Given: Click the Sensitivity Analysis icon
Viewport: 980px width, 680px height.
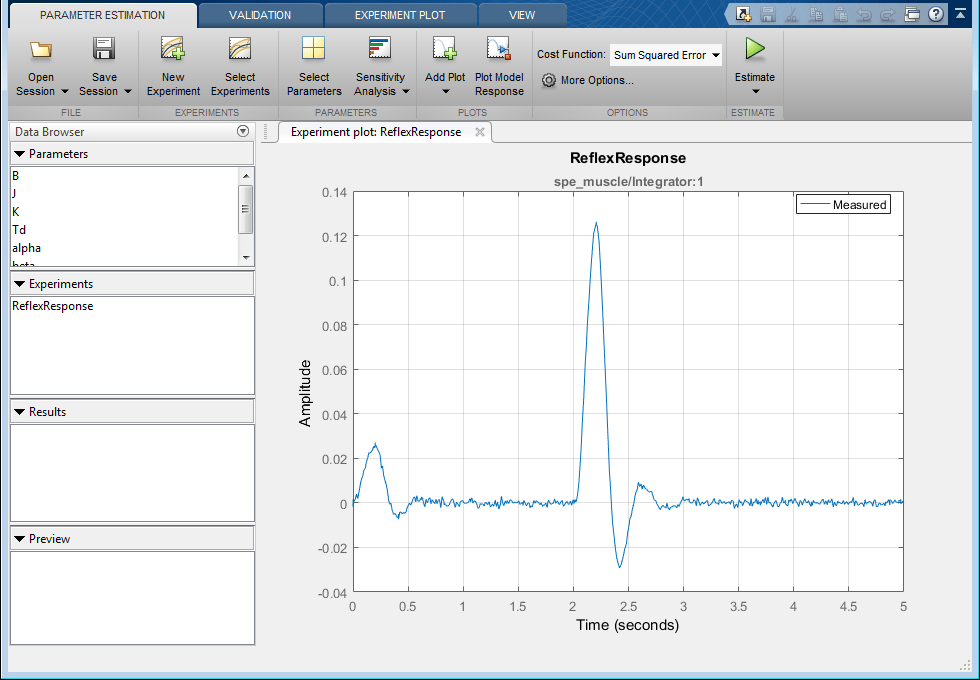Looking at the screenshot, I should [380, 48].
